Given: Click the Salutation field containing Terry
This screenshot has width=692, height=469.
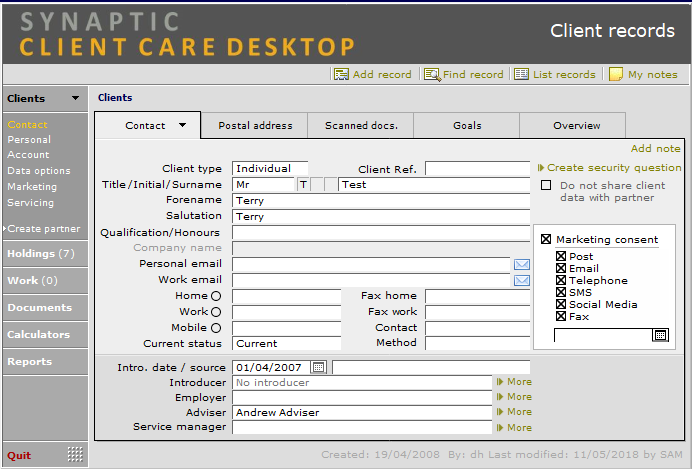Looking at the screenshot, I should click(x=381, y=216).
